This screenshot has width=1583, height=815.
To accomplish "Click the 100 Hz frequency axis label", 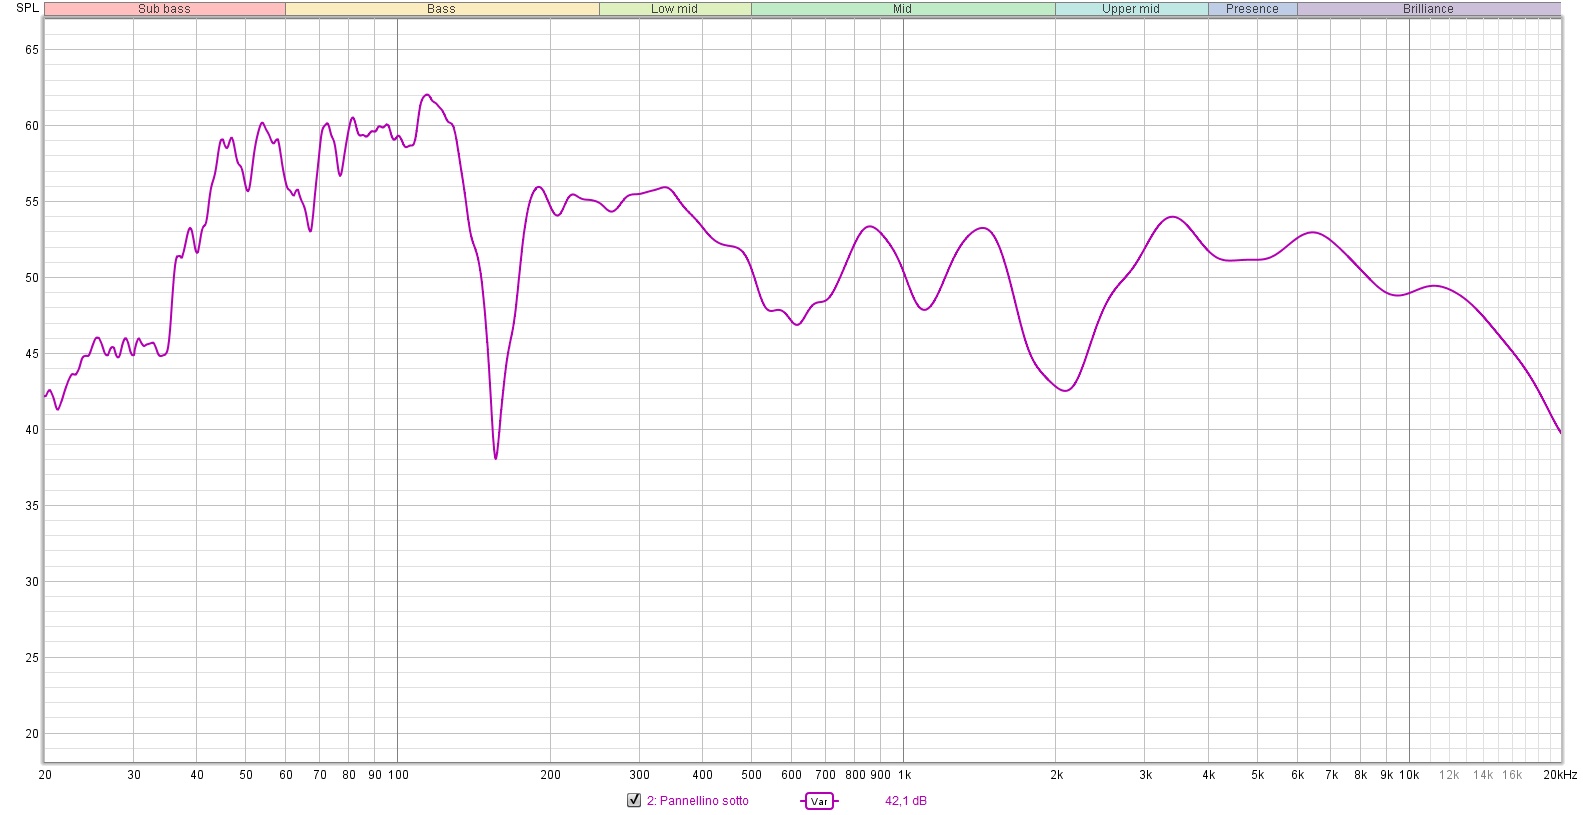I will click(398, 775).
